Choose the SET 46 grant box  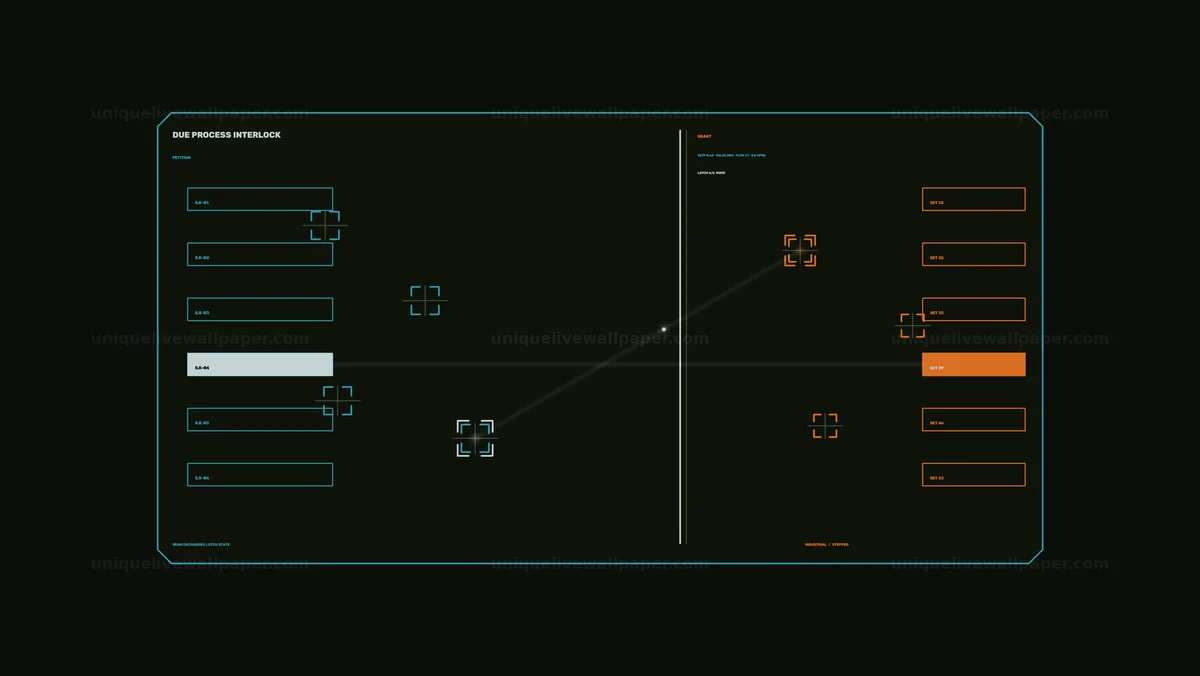tap(974, 419)
